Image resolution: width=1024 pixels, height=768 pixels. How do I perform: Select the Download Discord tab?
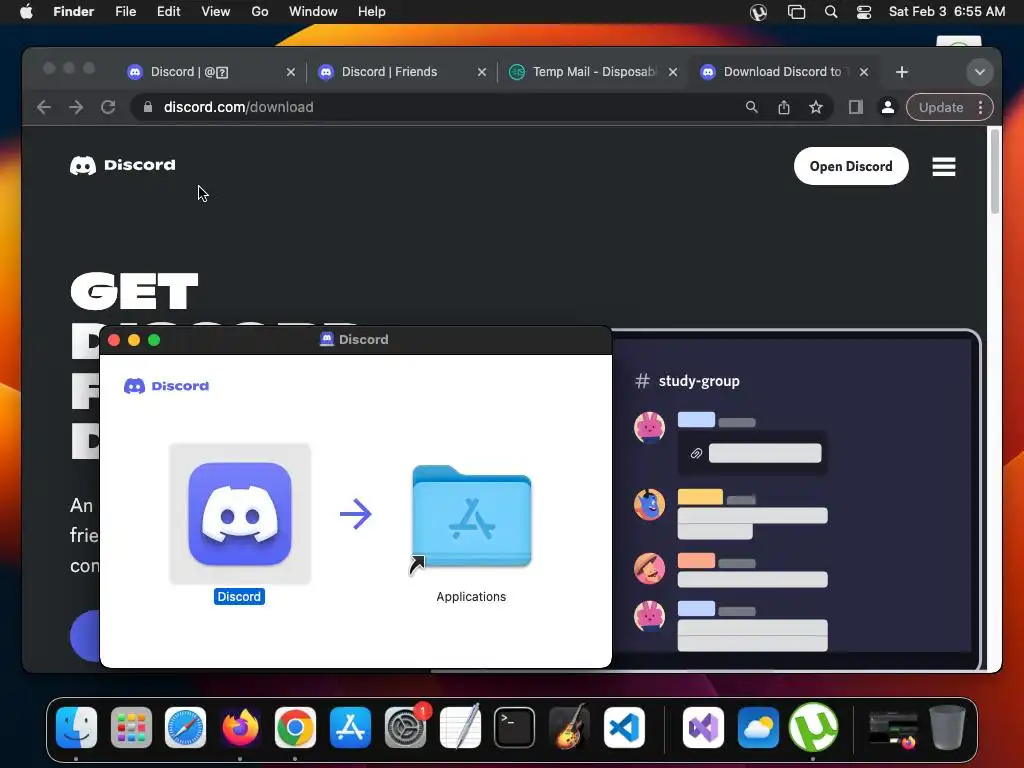coord(783,72)
